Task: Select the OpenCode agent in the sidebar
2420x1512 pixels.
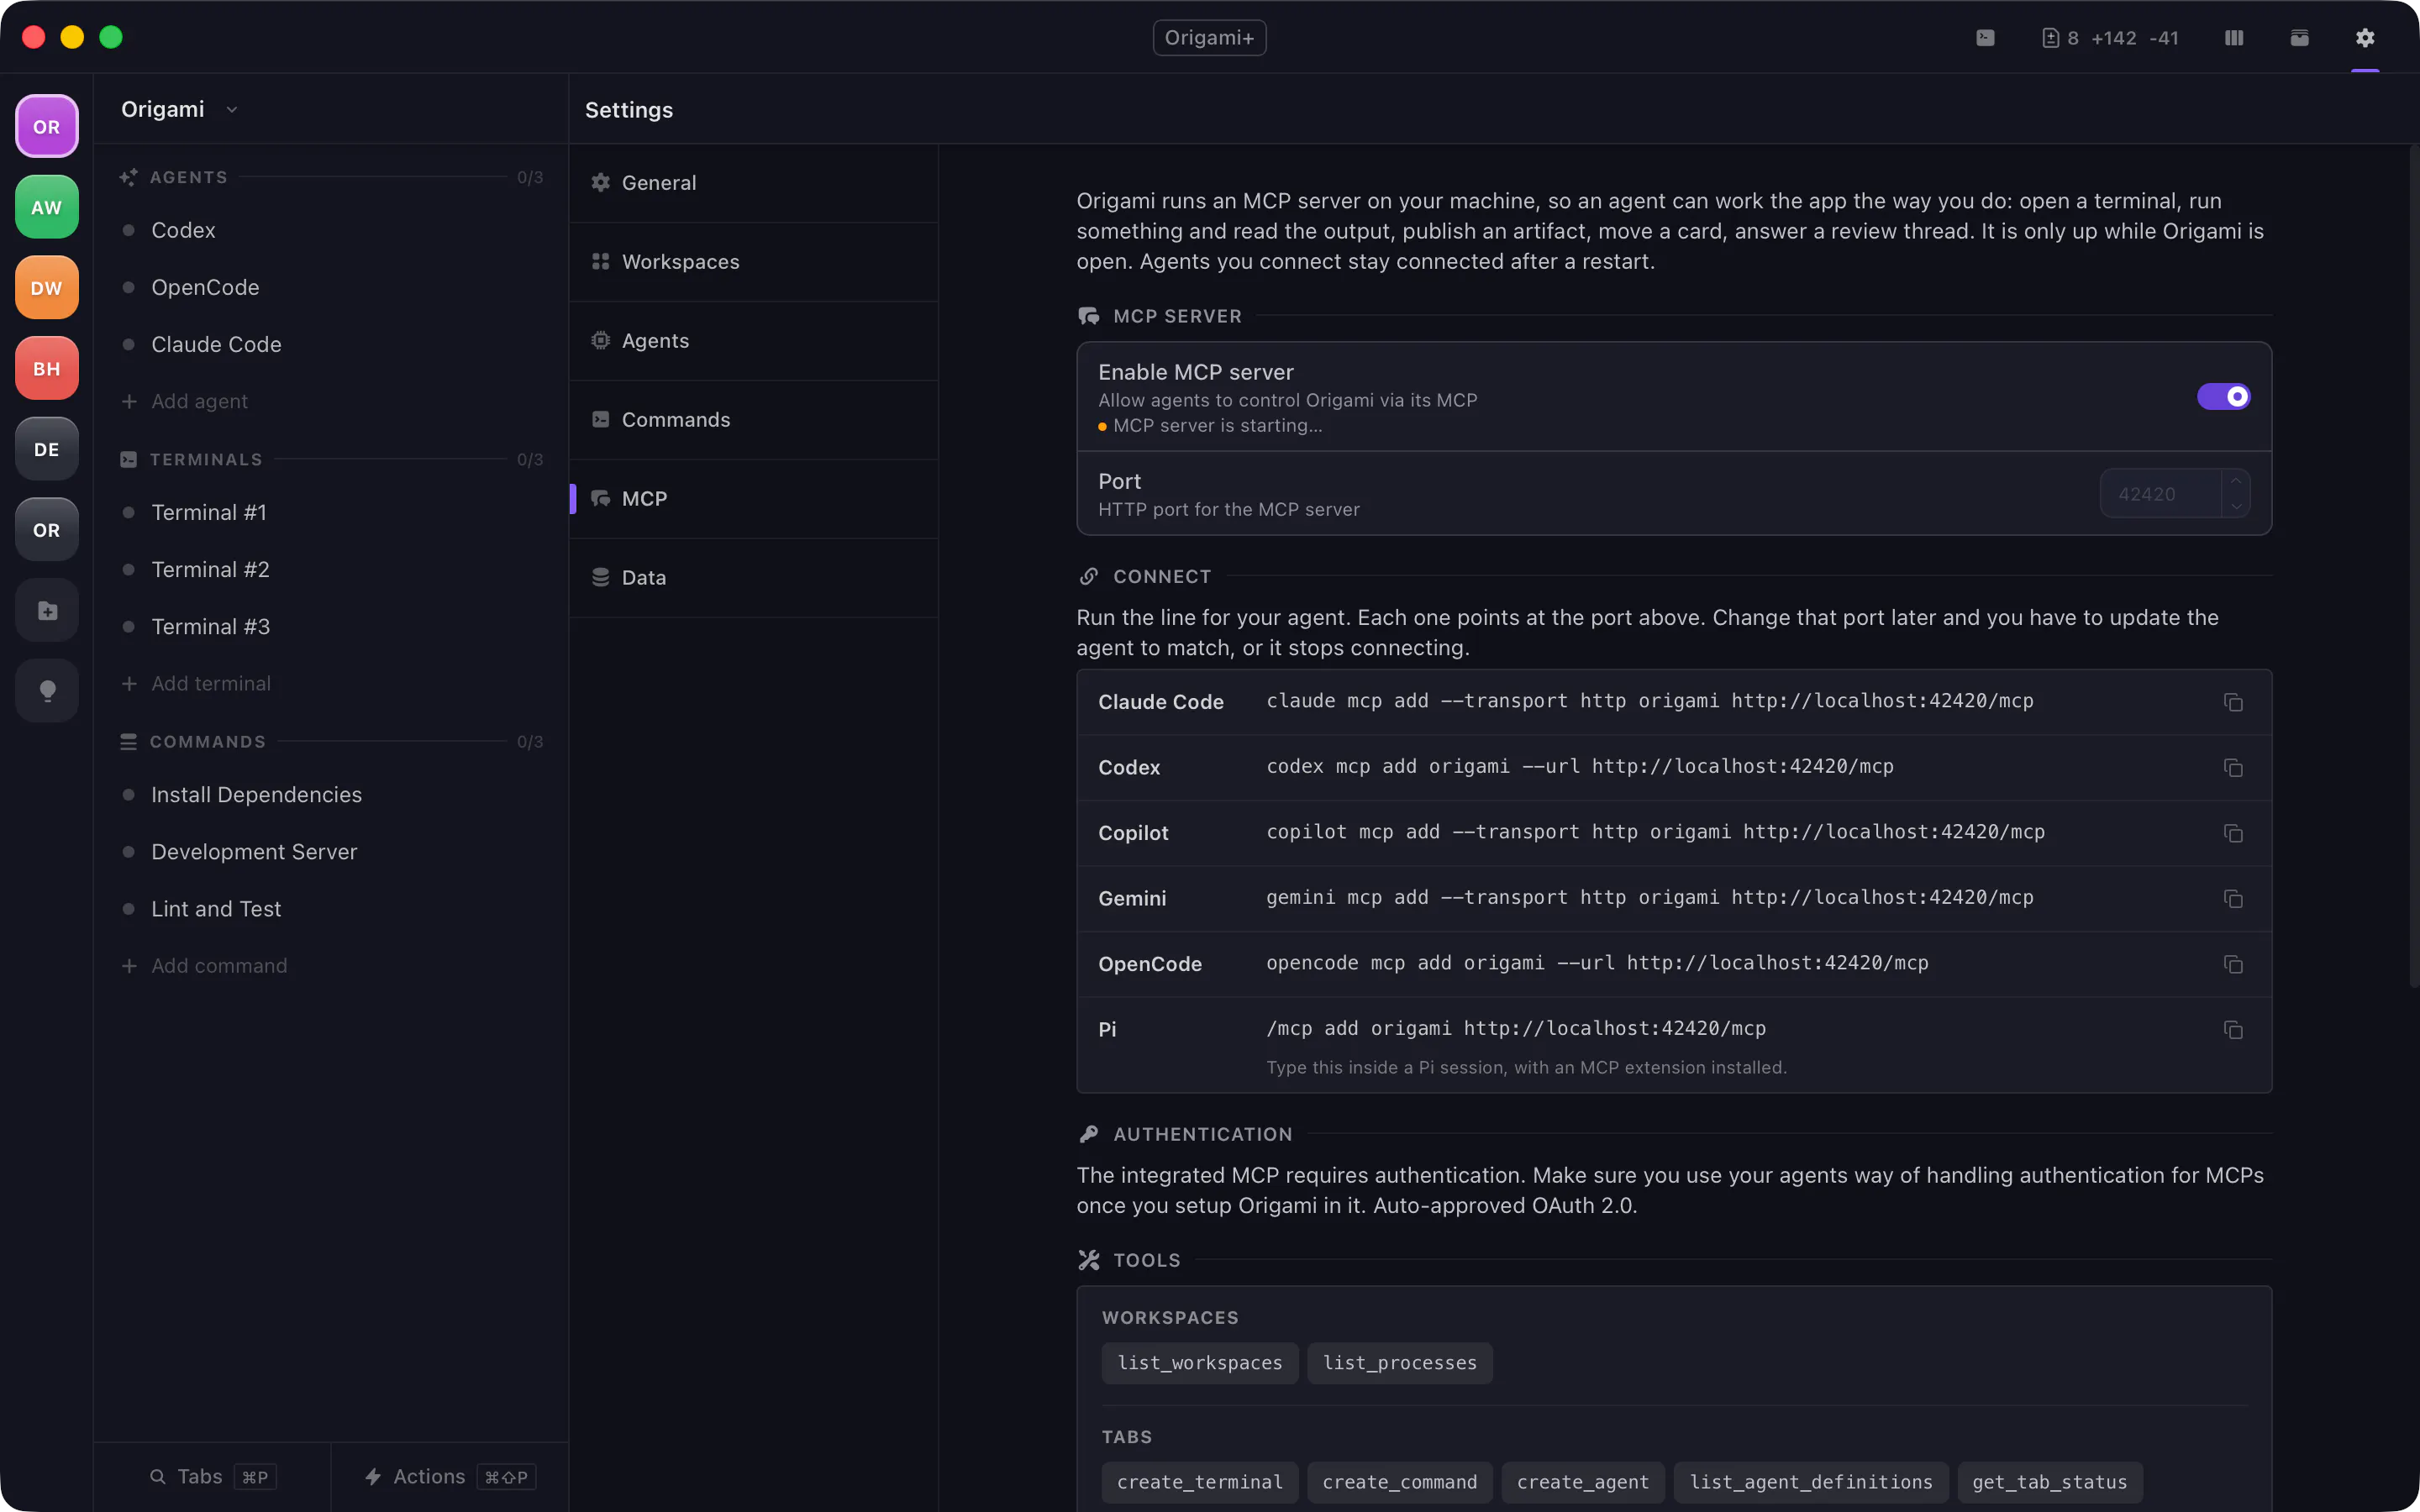Action: tap(331, 287)
